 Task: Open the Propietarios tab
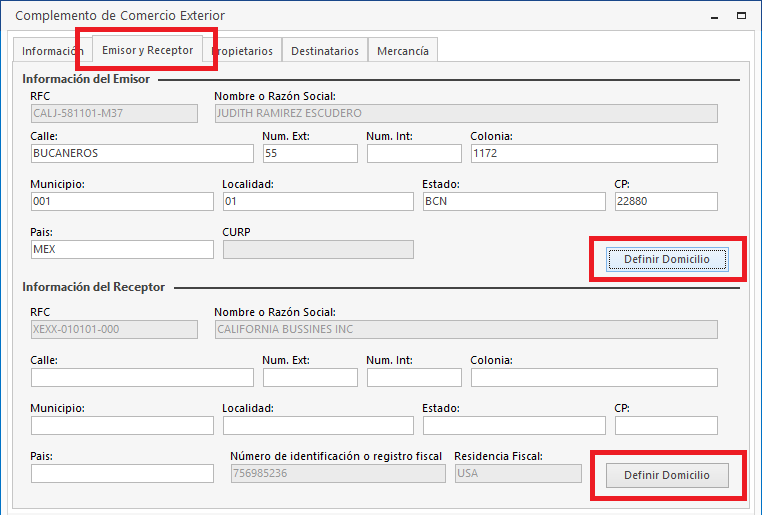244,51
